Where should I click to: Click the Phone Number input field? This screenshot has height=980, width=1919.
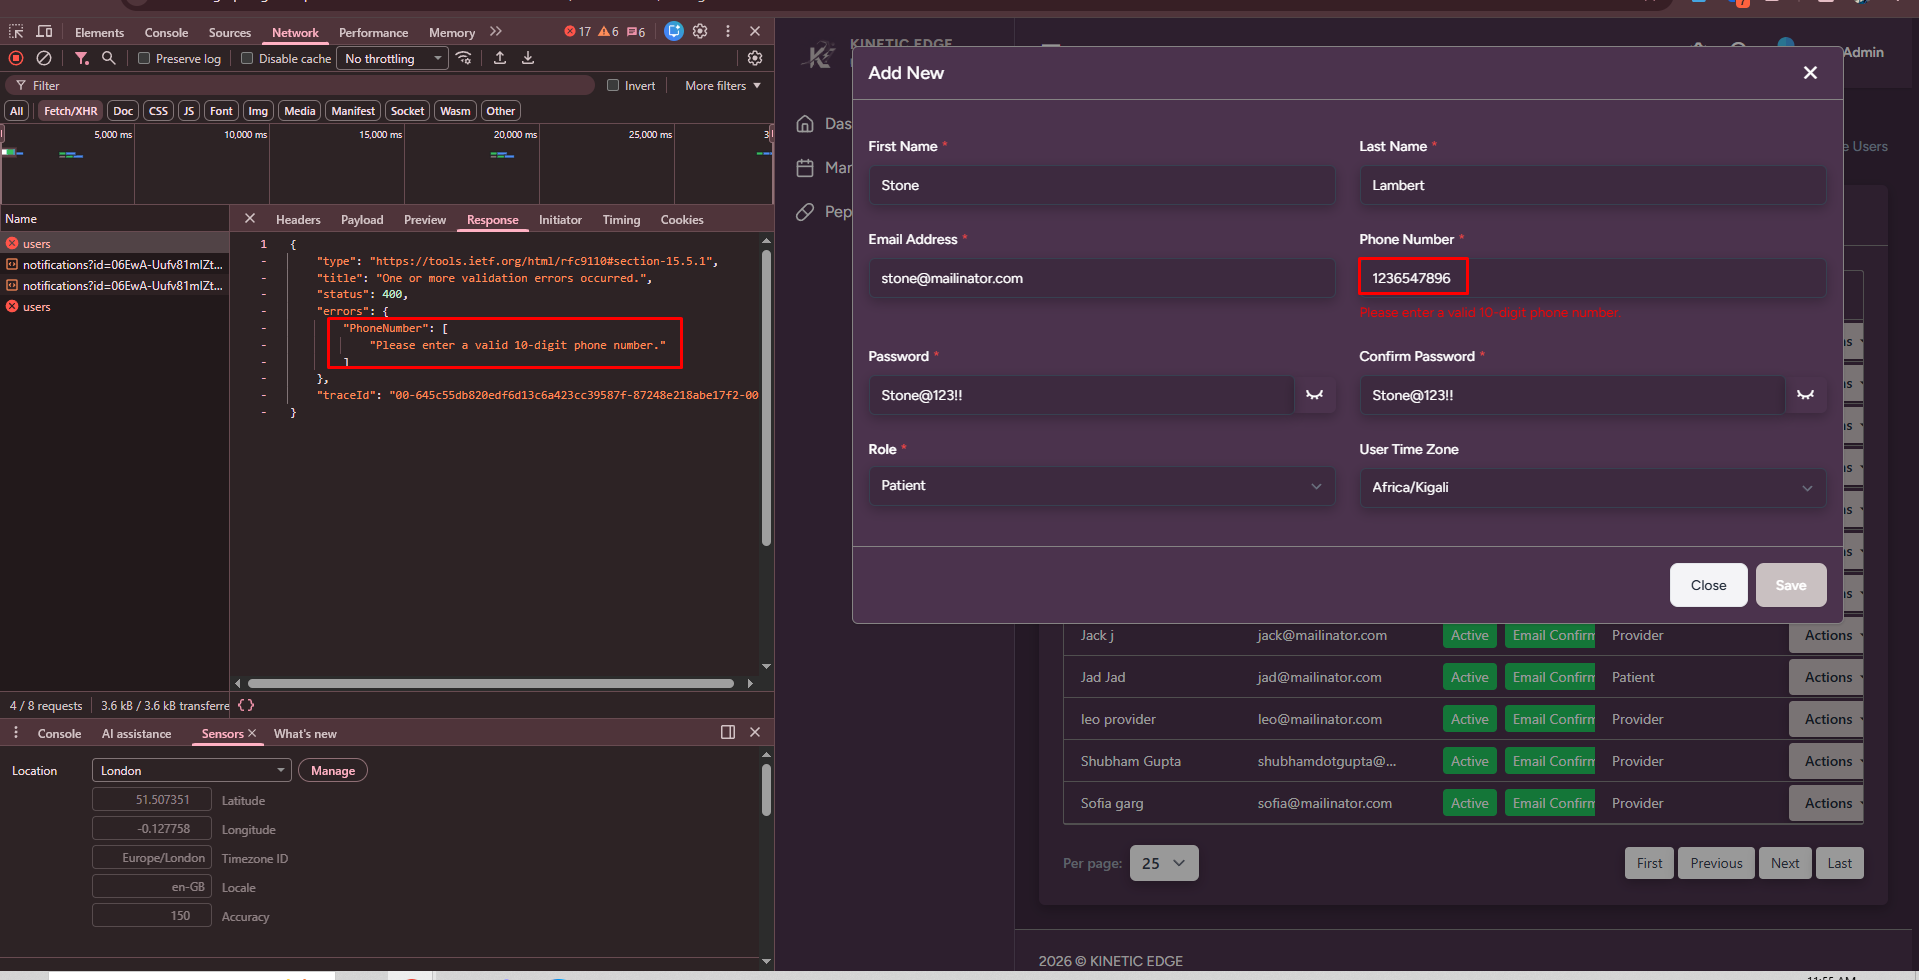tap(1590, 278)
